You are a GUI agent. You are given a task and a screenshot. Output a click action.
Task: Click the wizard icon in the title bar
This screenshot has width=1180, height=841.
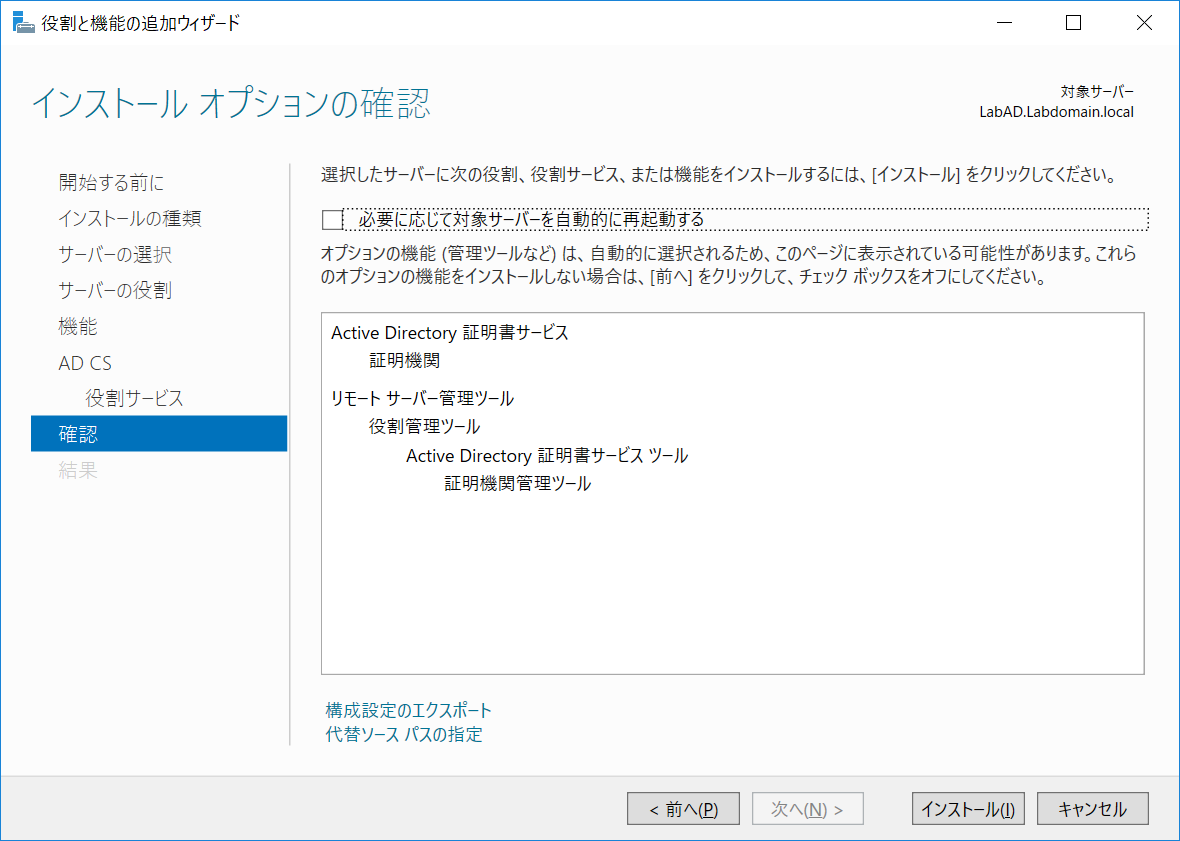(x=24, y=21)
